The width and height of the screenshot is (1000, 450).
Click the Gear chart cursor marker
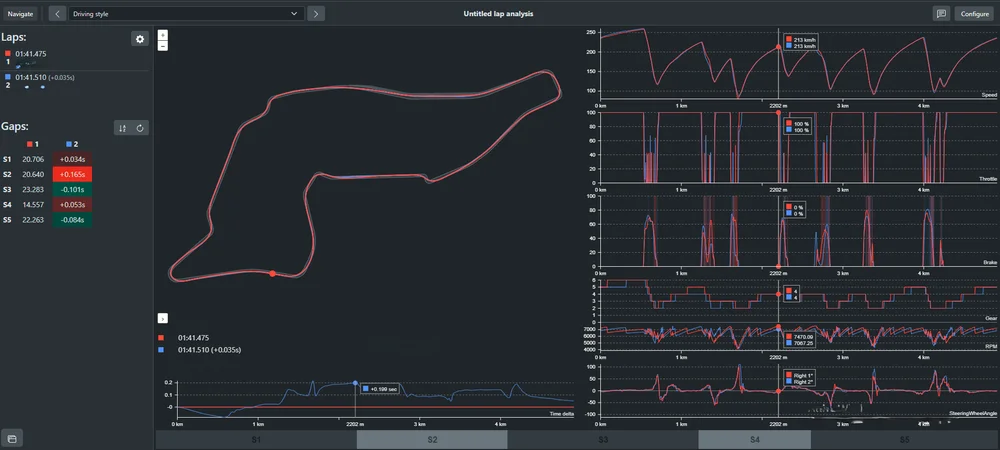tap(778, 294)
